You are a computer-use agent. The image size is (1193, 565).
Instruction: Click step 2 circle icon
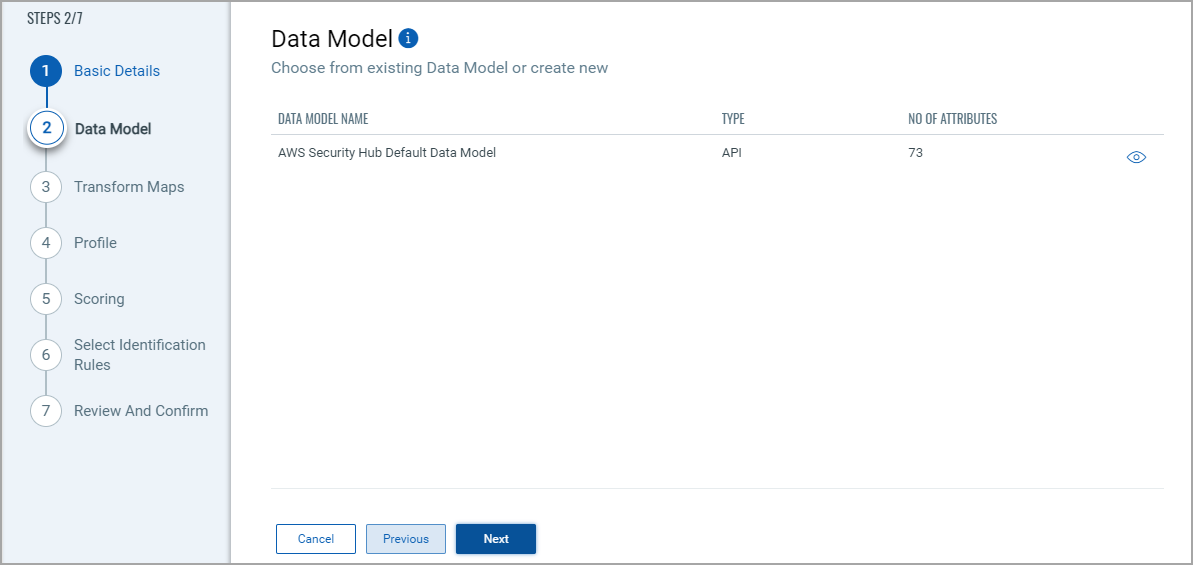[x=46, y=129]
